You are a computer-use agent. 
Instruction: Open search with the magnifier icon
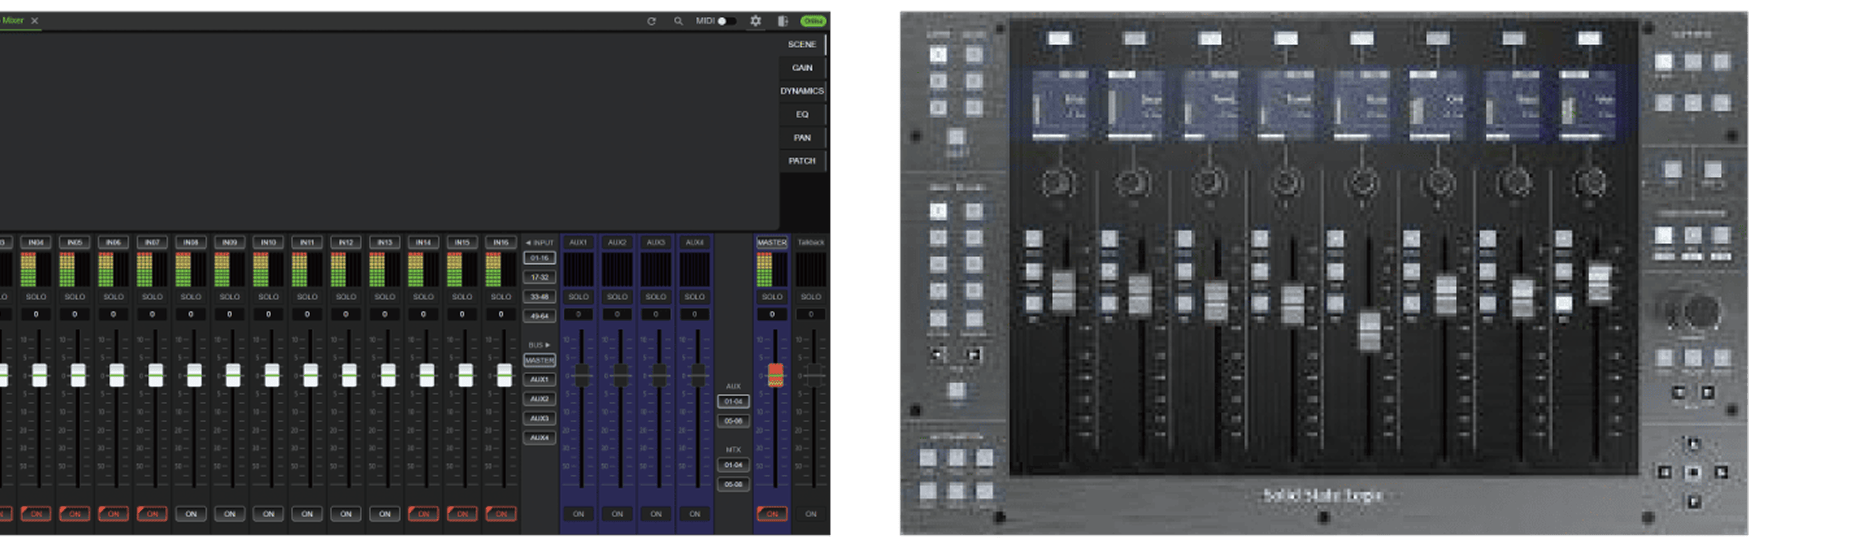click(x=678, y=21)
